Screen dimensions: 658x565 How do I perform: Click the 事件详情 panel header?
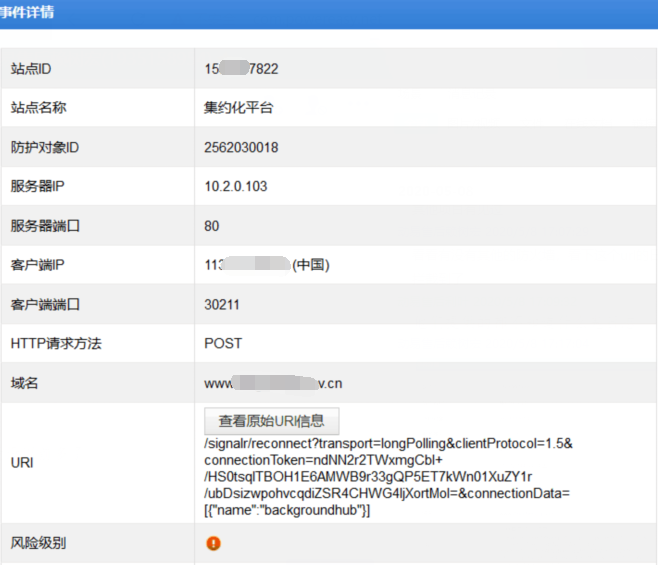tap(28, 13)
